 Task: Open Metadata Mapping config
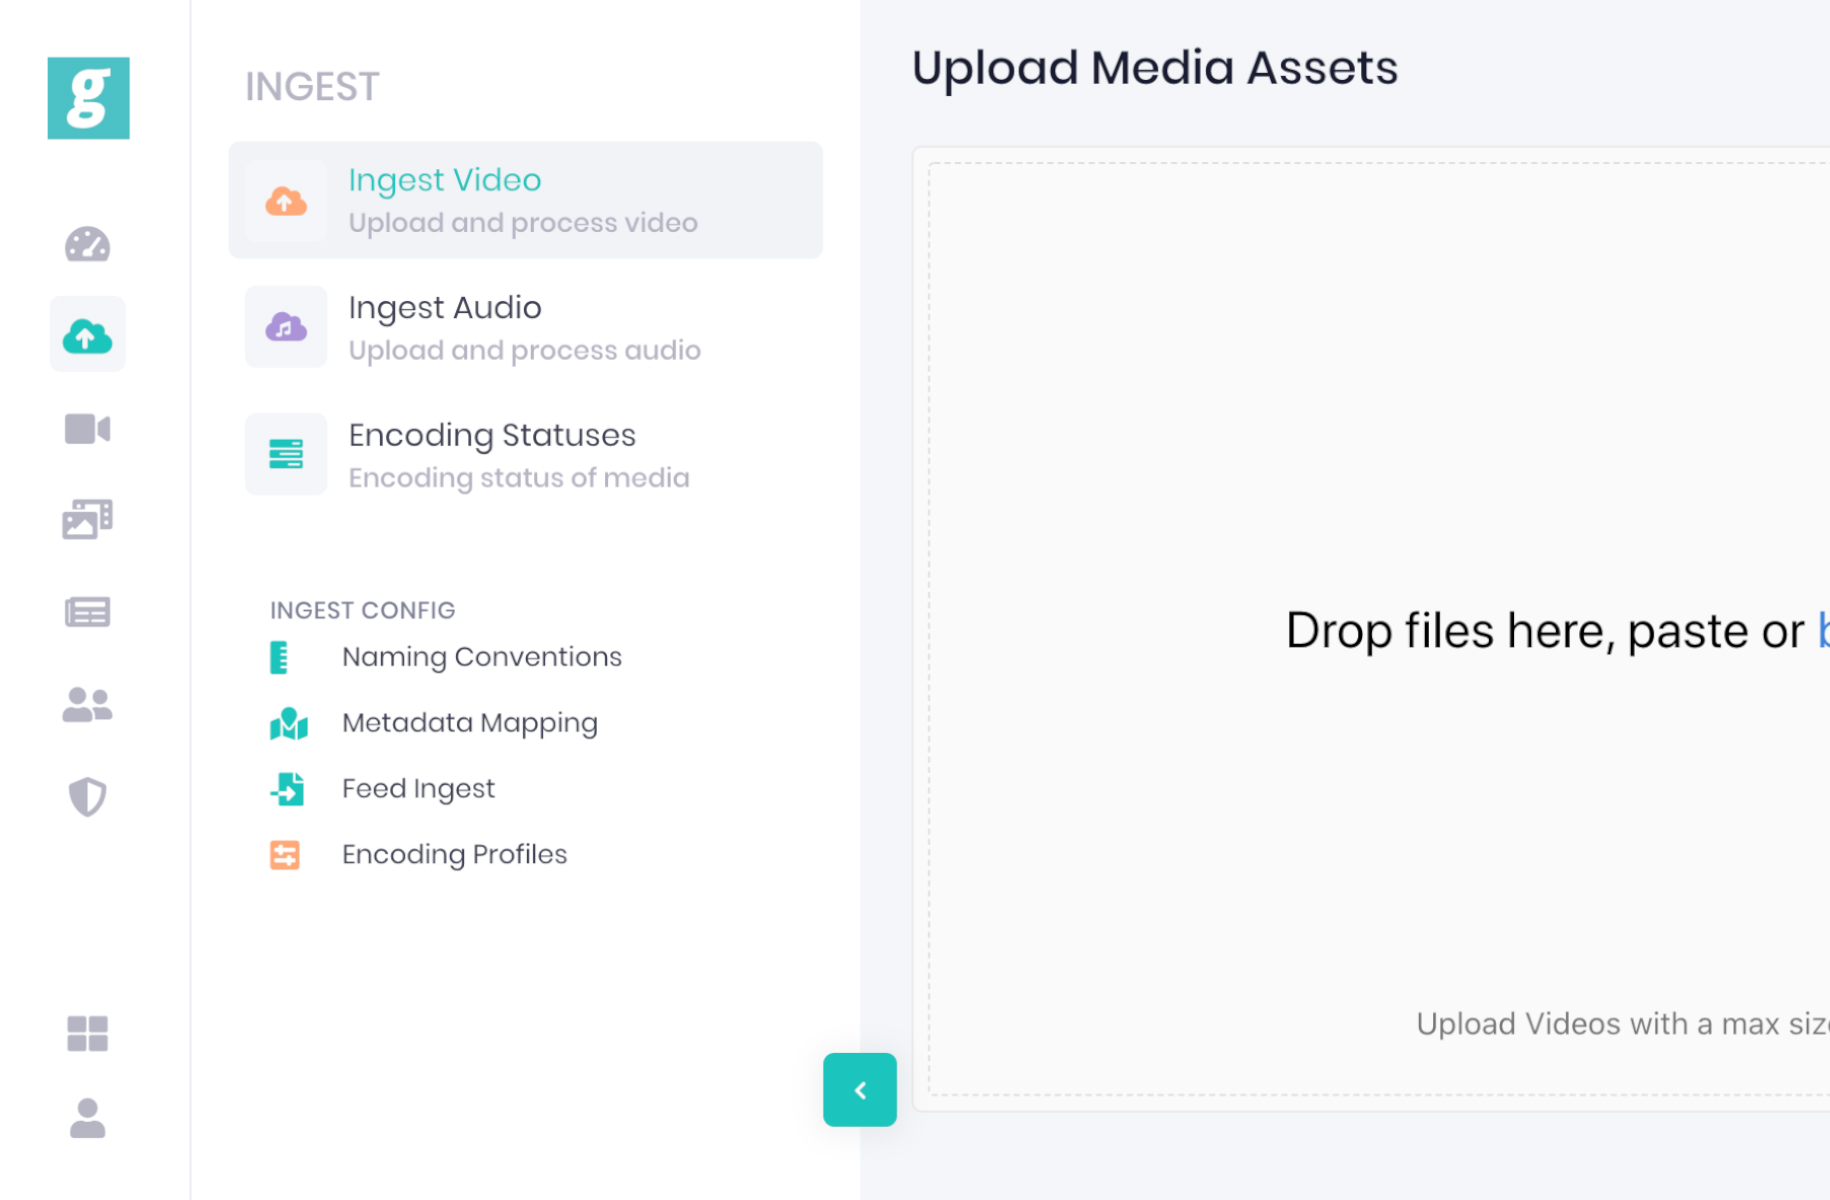pos(470,723)
